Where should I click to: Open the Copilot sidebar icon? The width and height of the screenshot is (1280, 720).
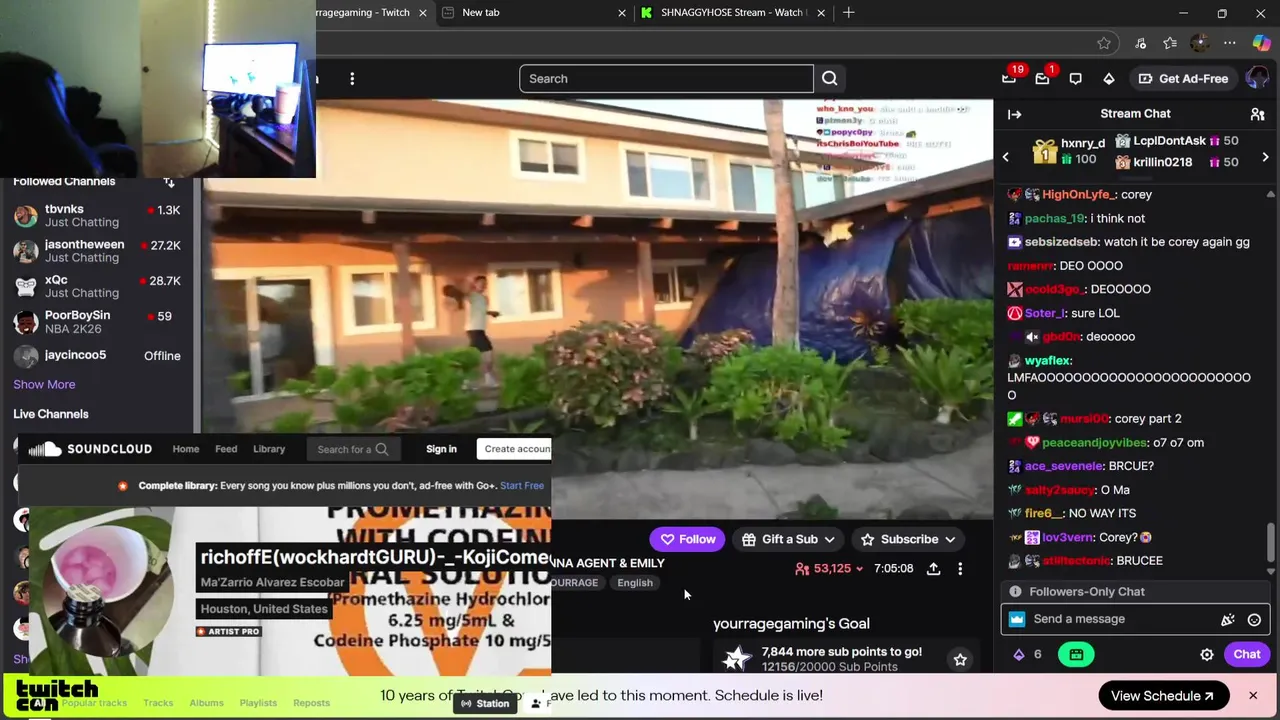1260,43
